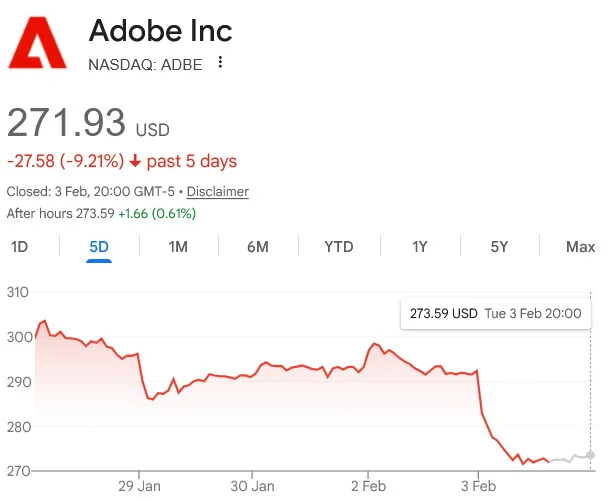
Task: Switch to the 1D time range
Action: click(x=19, y=247)
